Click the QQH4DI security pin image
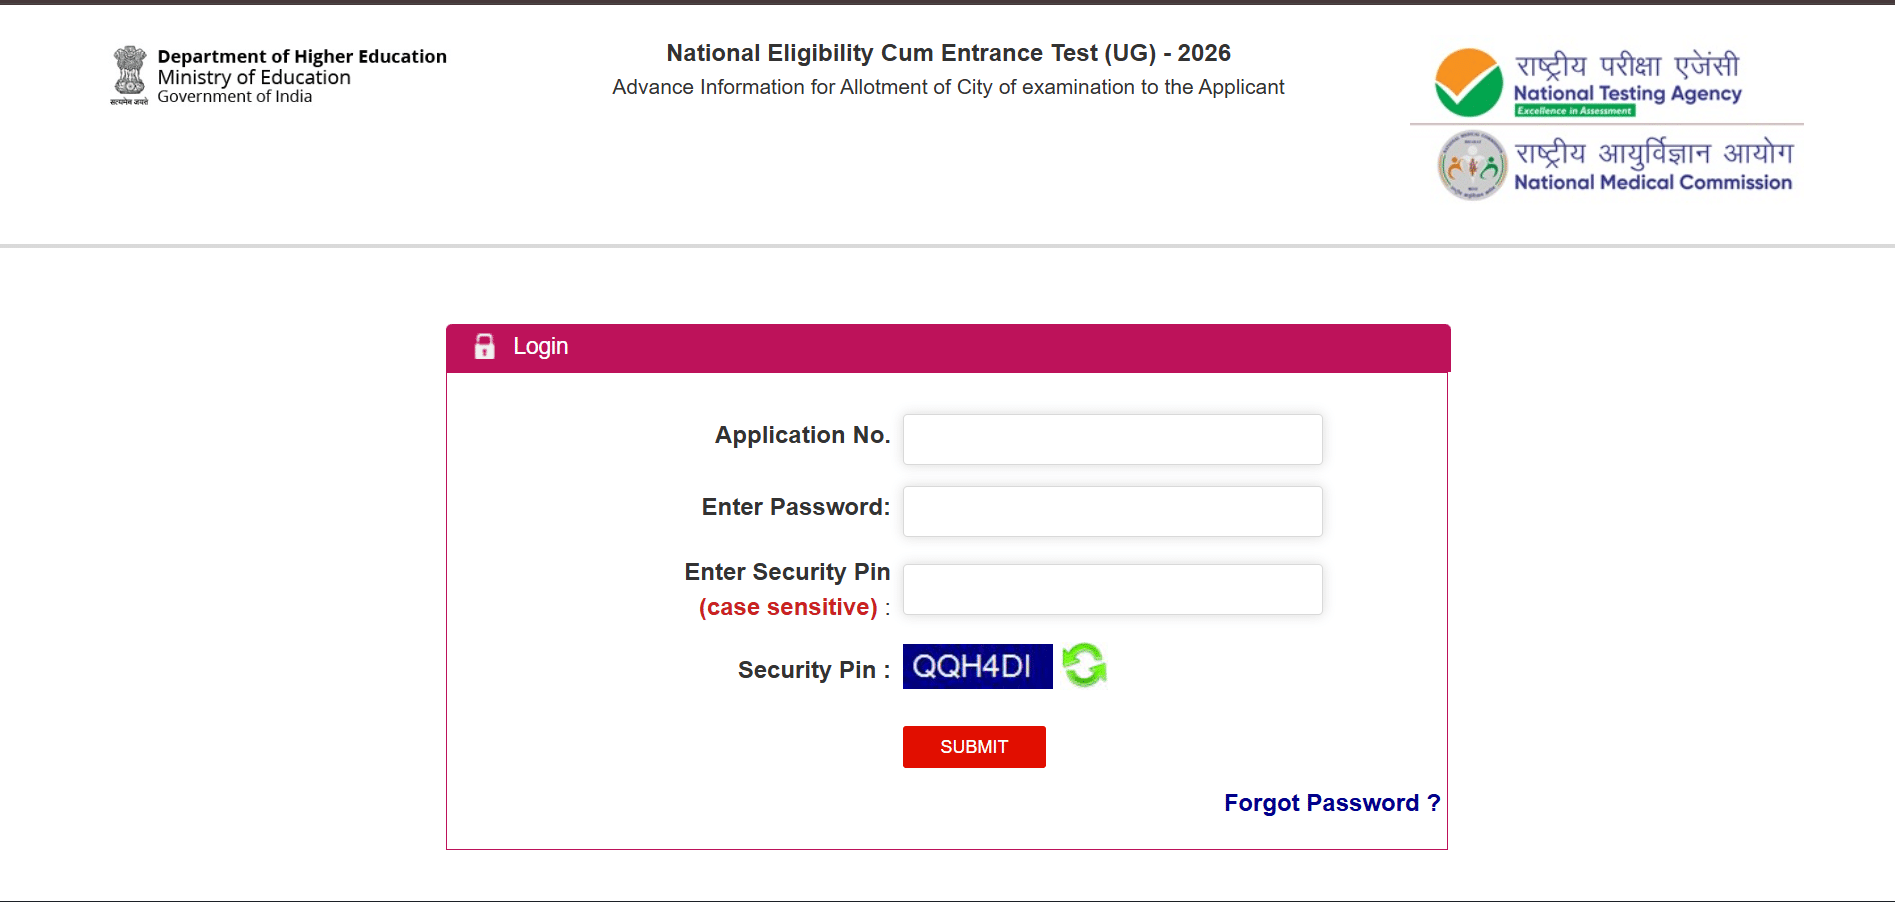Screen dimensions: 1895x902 click(977, 665)
